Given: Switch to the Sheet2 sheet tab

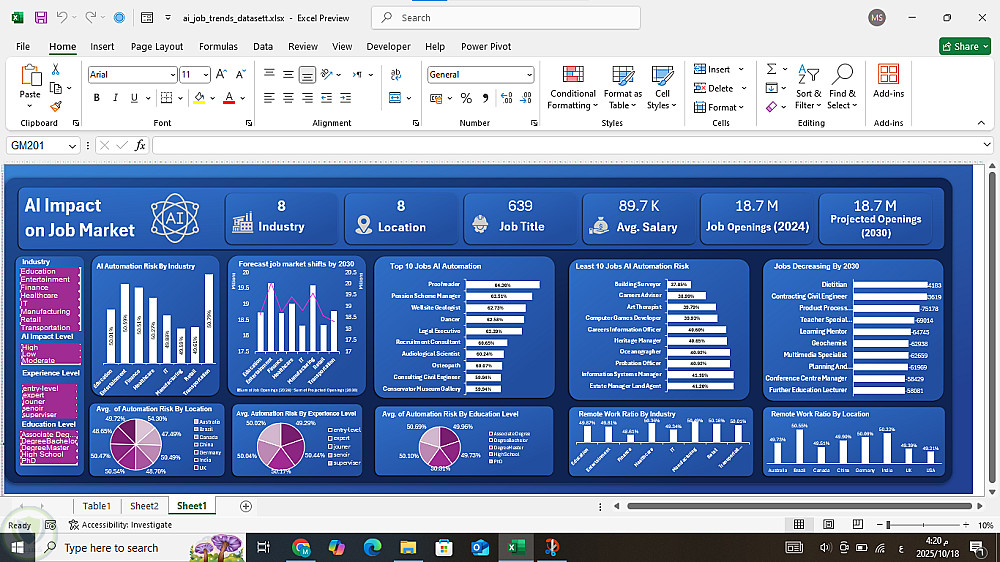Looking at the screenshot, I should 144,506.
